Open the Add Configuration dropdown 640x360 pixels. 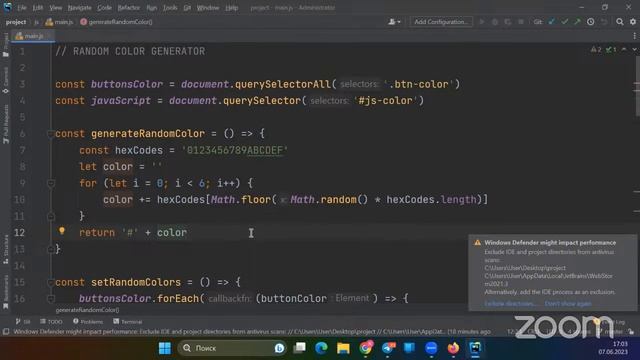click(441, 22)
